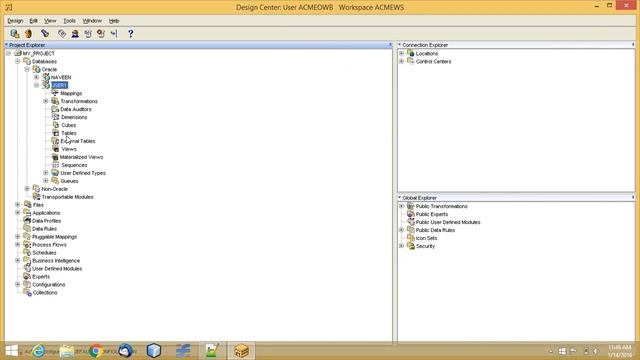This screenshot has height=360, width=640.
Task: Expand Control Centers in Connection Explorer
Action: tap(401, 61)
